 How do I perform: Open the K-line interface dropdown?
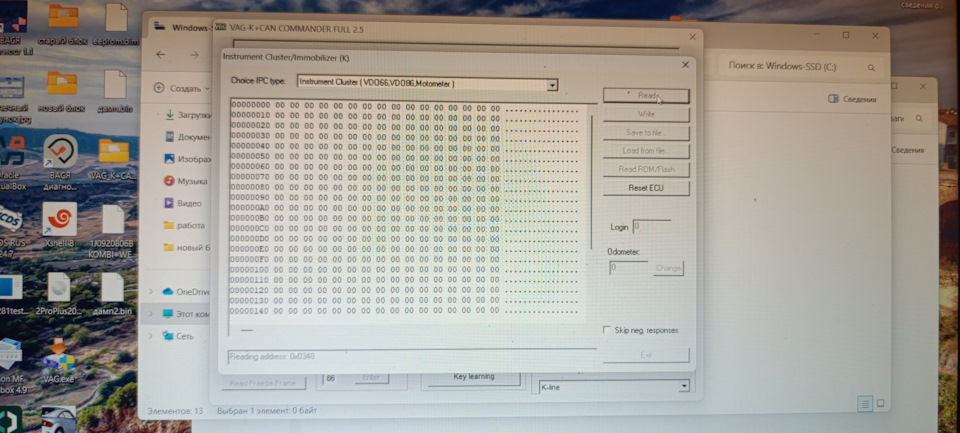tap(684, 386)
